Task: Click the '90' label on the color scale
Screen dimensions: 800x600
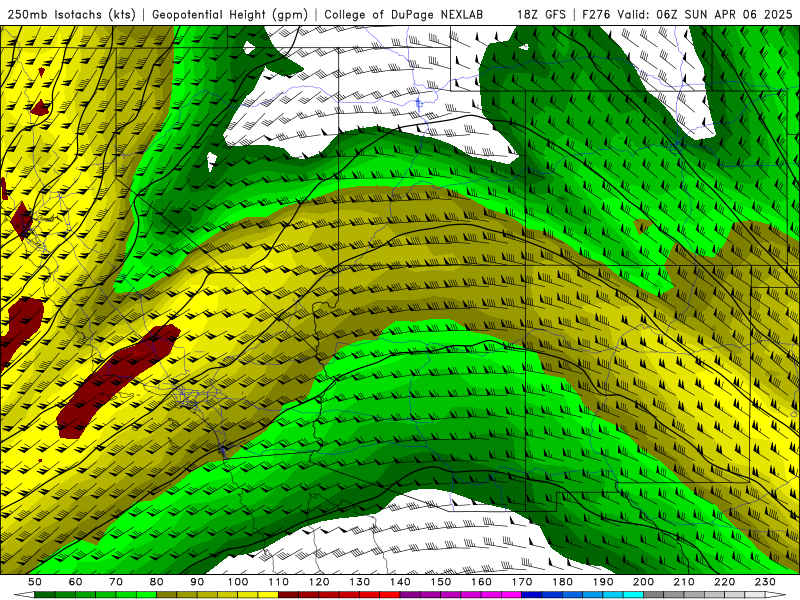Action: pos(197,582)
